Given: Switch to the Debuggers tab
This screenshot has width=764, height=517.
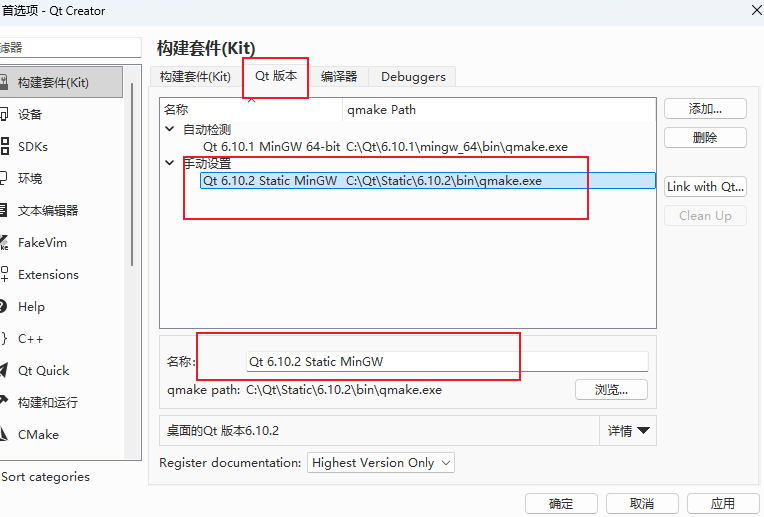Looking at the screenshot, I should [x=413, y=77].
